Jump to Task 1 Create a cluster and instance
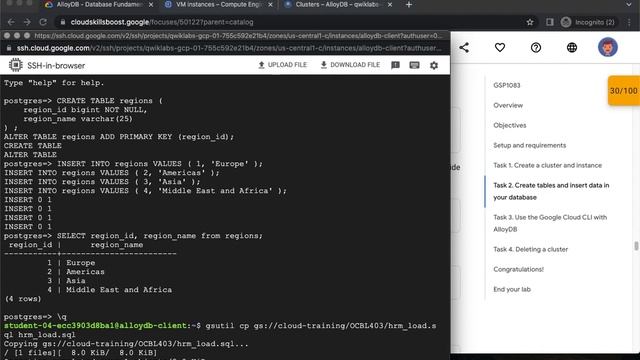The width and height of the screenshot is (640, 360). (x=547, y=165)
